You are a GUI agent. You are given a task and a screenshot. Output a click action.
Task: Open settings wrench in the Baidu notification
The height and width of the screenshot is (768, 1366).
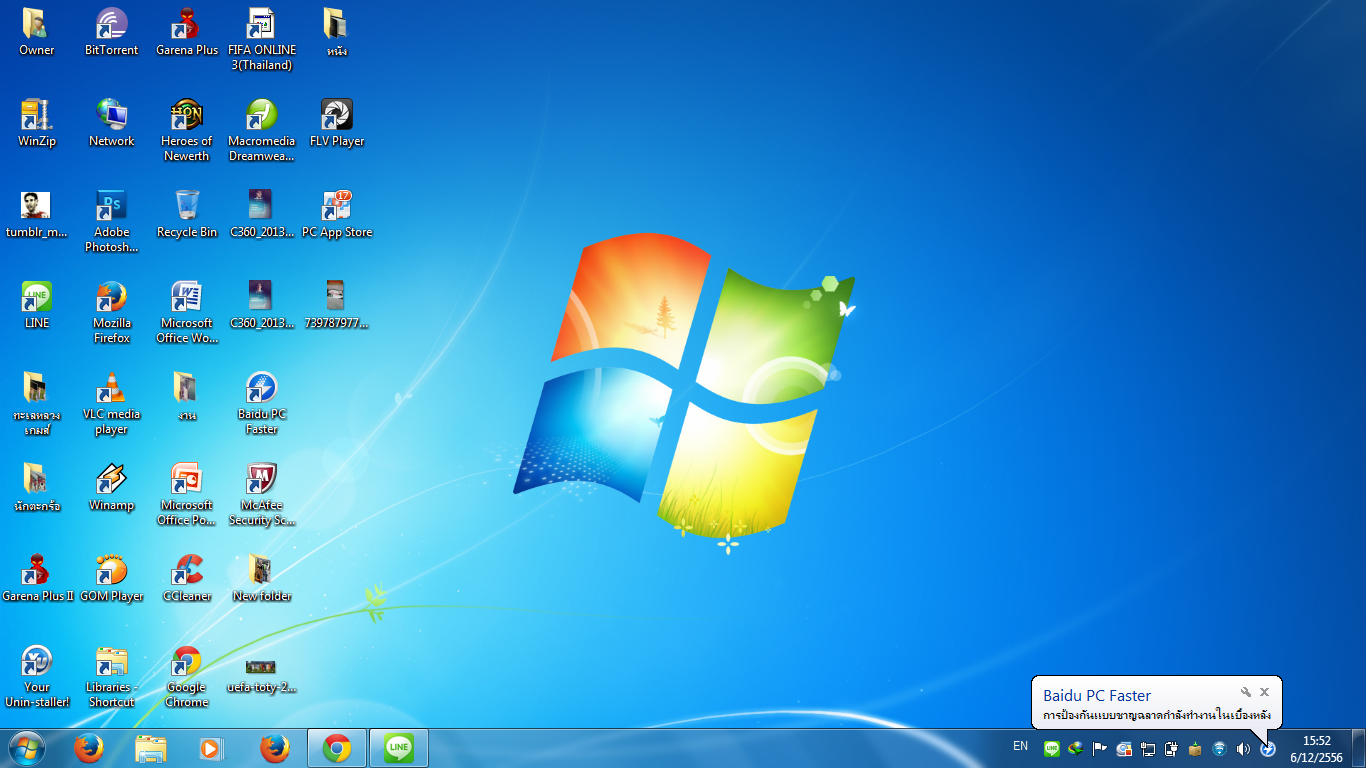(1246, 692)
